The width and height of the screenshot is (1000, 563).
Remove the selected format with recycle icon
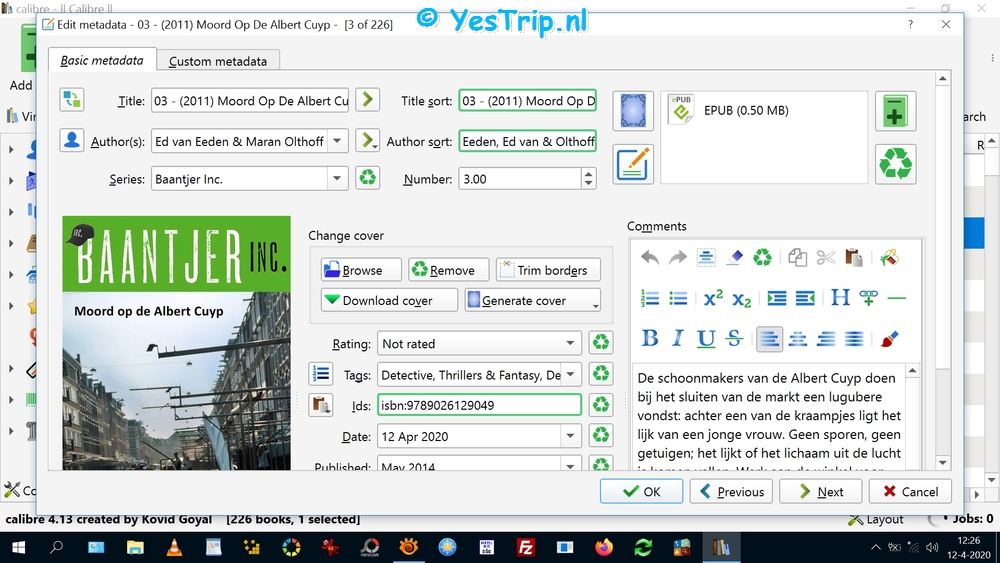(x=895, y=164)
